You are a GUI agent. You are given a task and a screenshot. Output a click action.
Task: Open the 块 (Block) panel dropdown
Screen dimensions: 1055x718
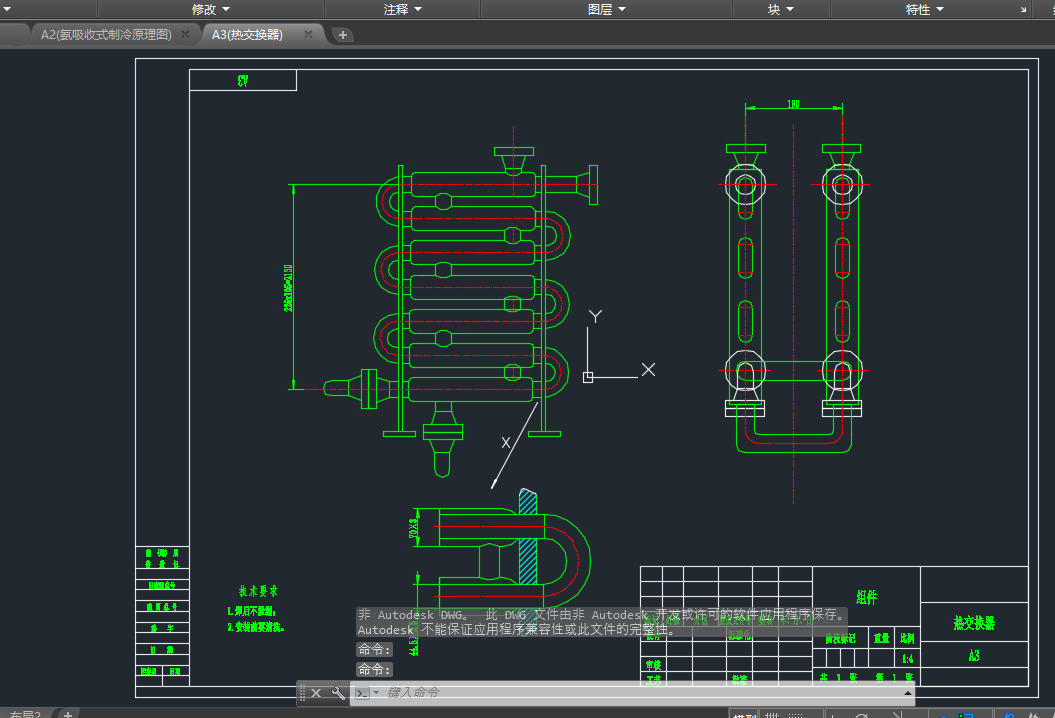(x=780, y=9)
